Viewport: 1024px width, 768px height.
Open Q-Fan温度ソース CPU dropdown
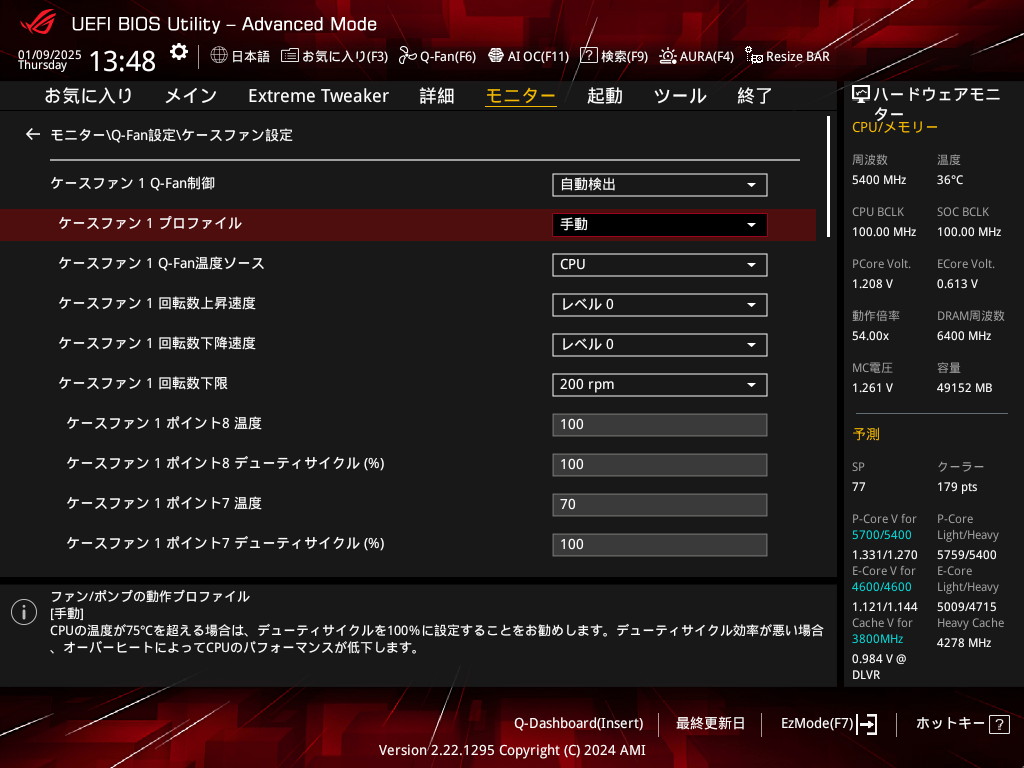click(x=659, y=265)
